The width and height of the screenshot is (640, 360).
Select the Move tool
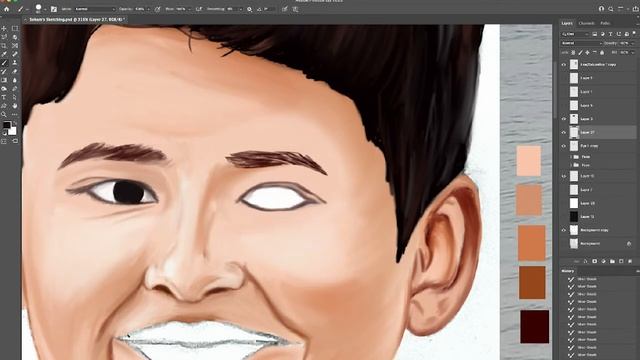pos(4,29)
